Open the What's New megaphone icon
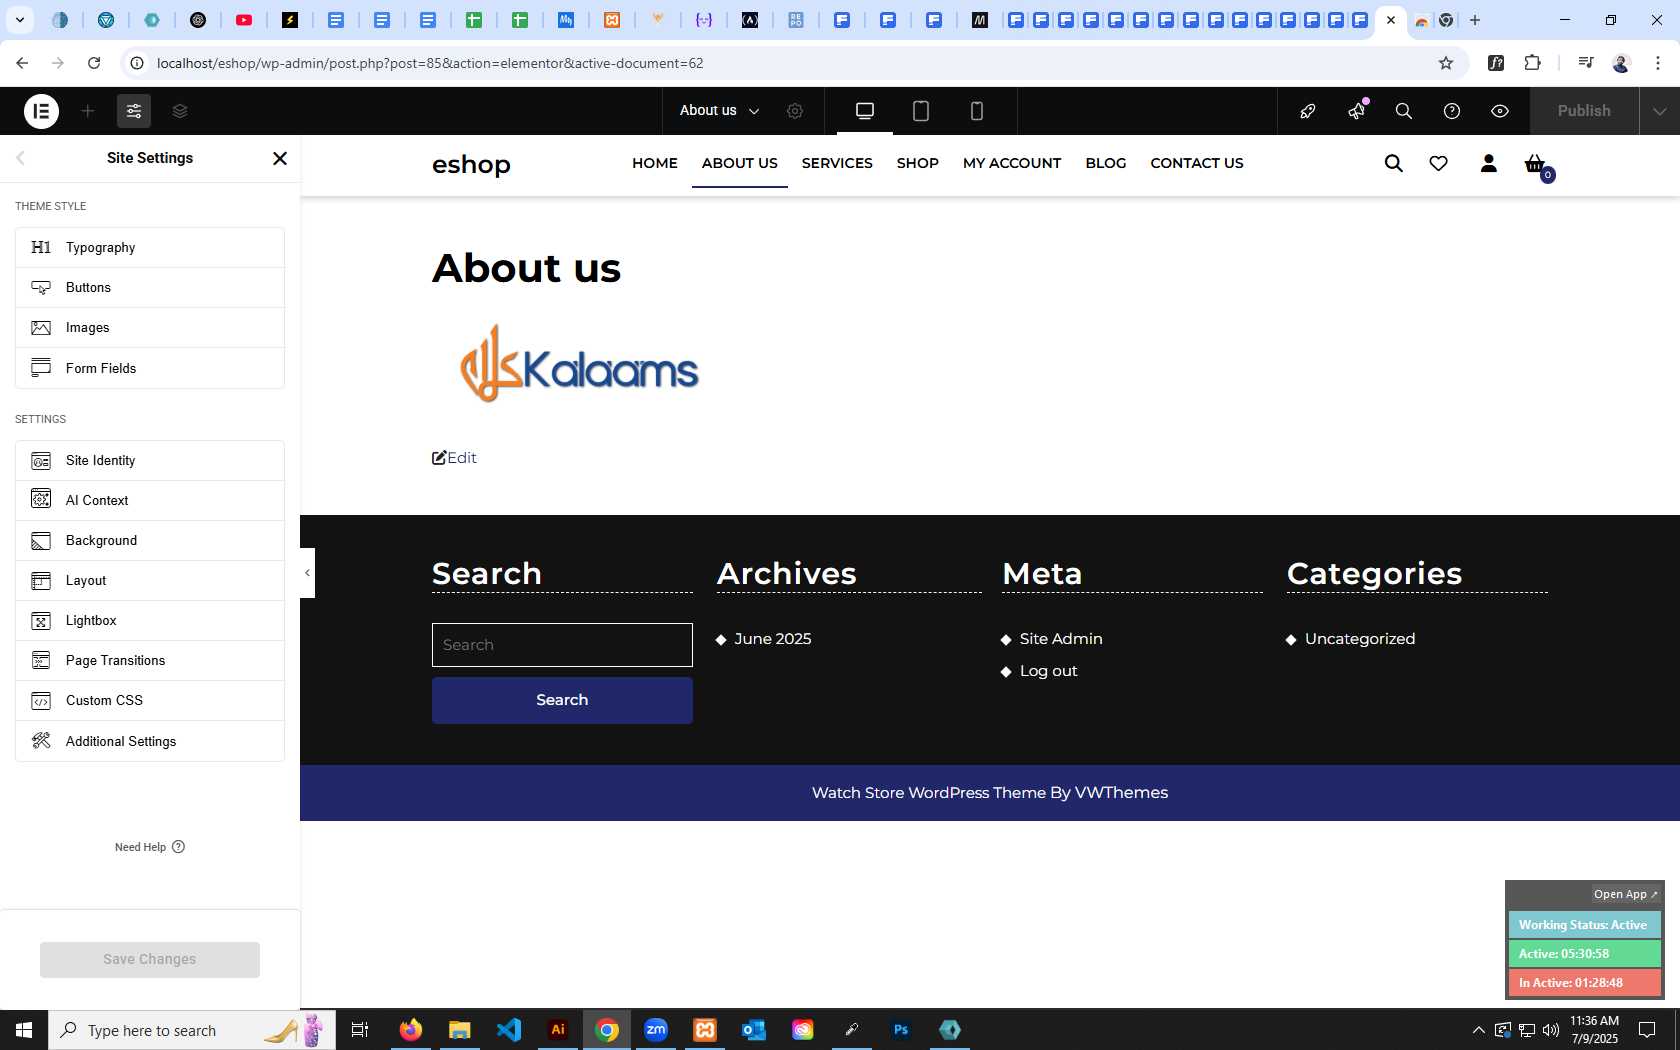1680x1050 pixels. [x=1356, y=111]
